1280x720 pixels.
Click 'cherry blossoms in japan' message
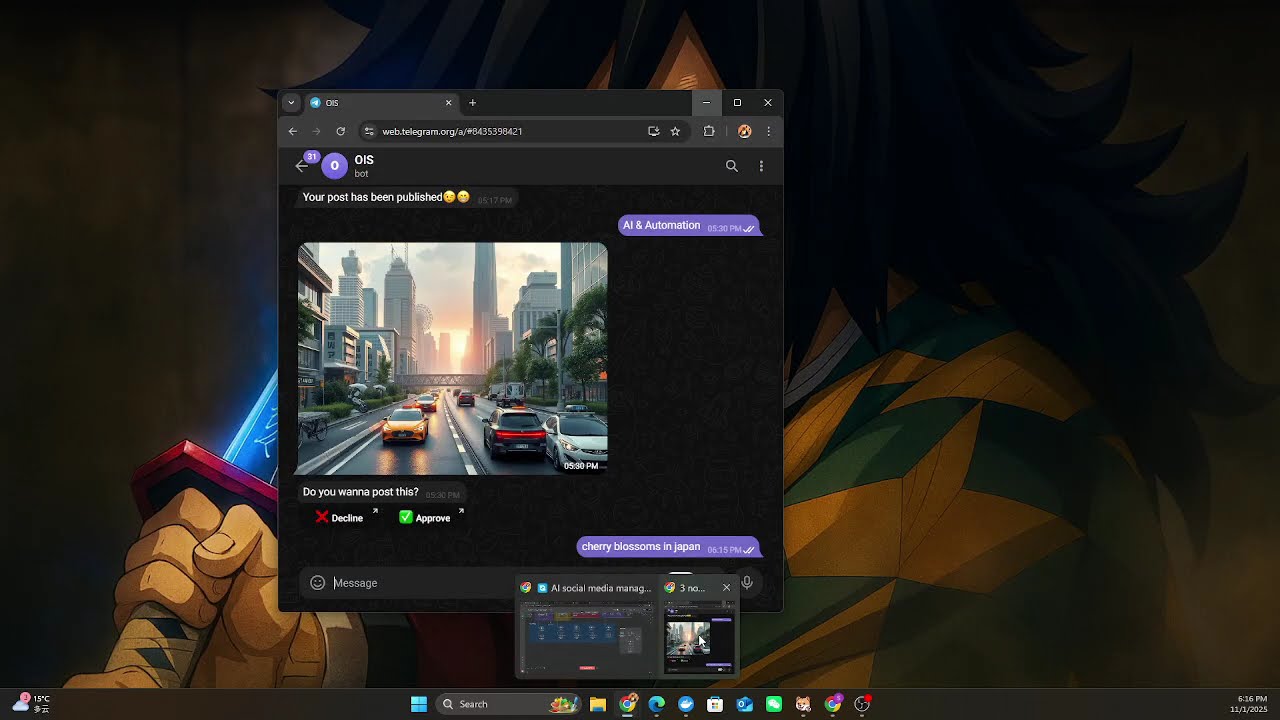coord(668,547)
